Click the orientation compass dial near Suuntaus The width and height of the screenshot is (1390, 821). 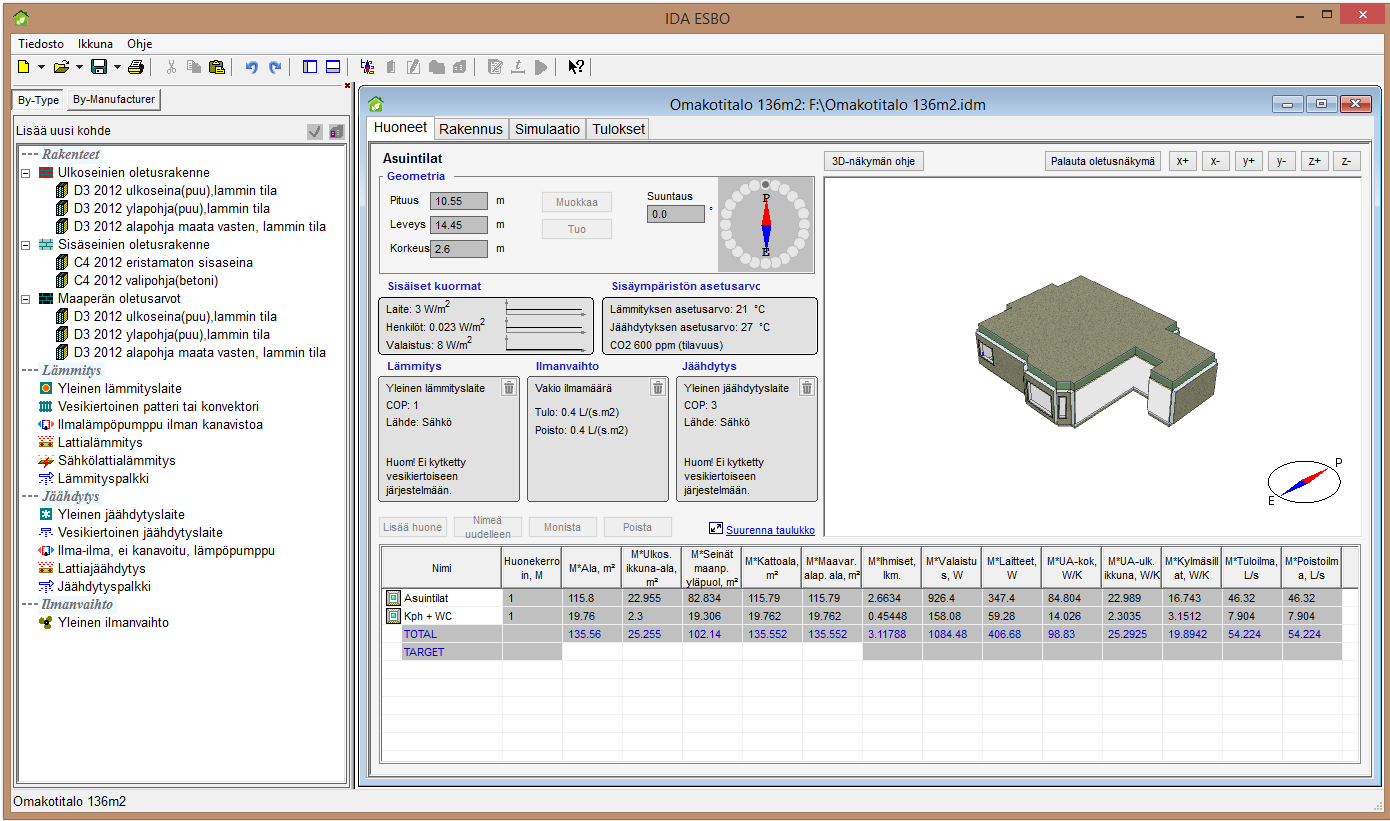(765, 225)
